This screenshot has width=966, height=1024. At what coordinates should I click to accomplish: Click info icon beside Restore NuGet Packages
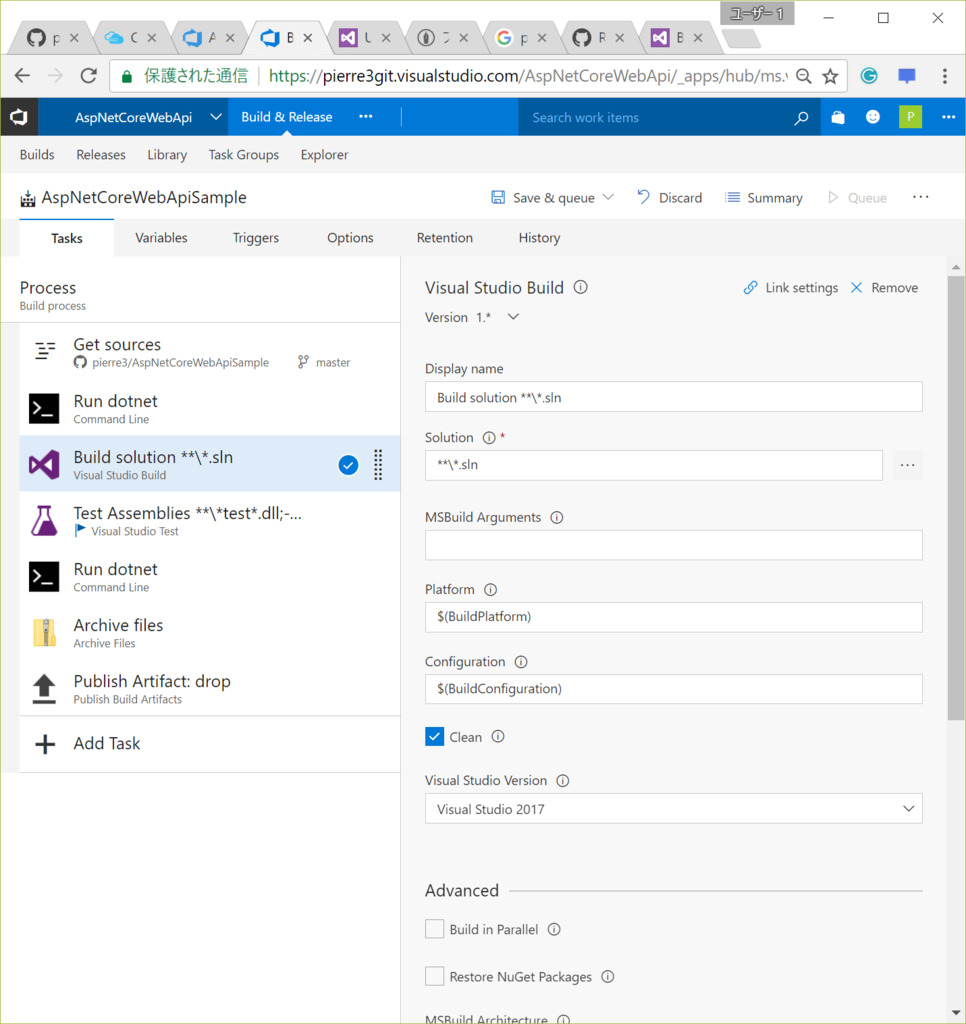coord(607,977)
